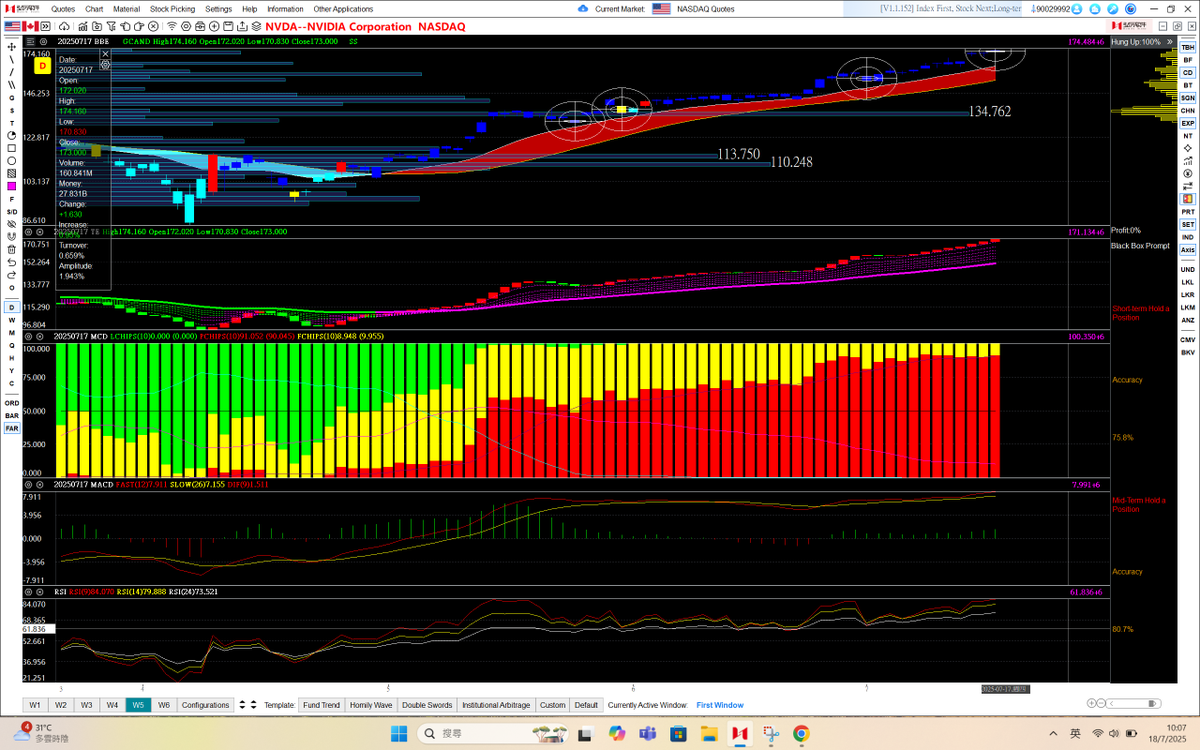The height and width of the screenshot is (750, 1200).
Task: Collapse Hung Up panel double chevron
Action: pyautogui.click(x=1169, y=42)
